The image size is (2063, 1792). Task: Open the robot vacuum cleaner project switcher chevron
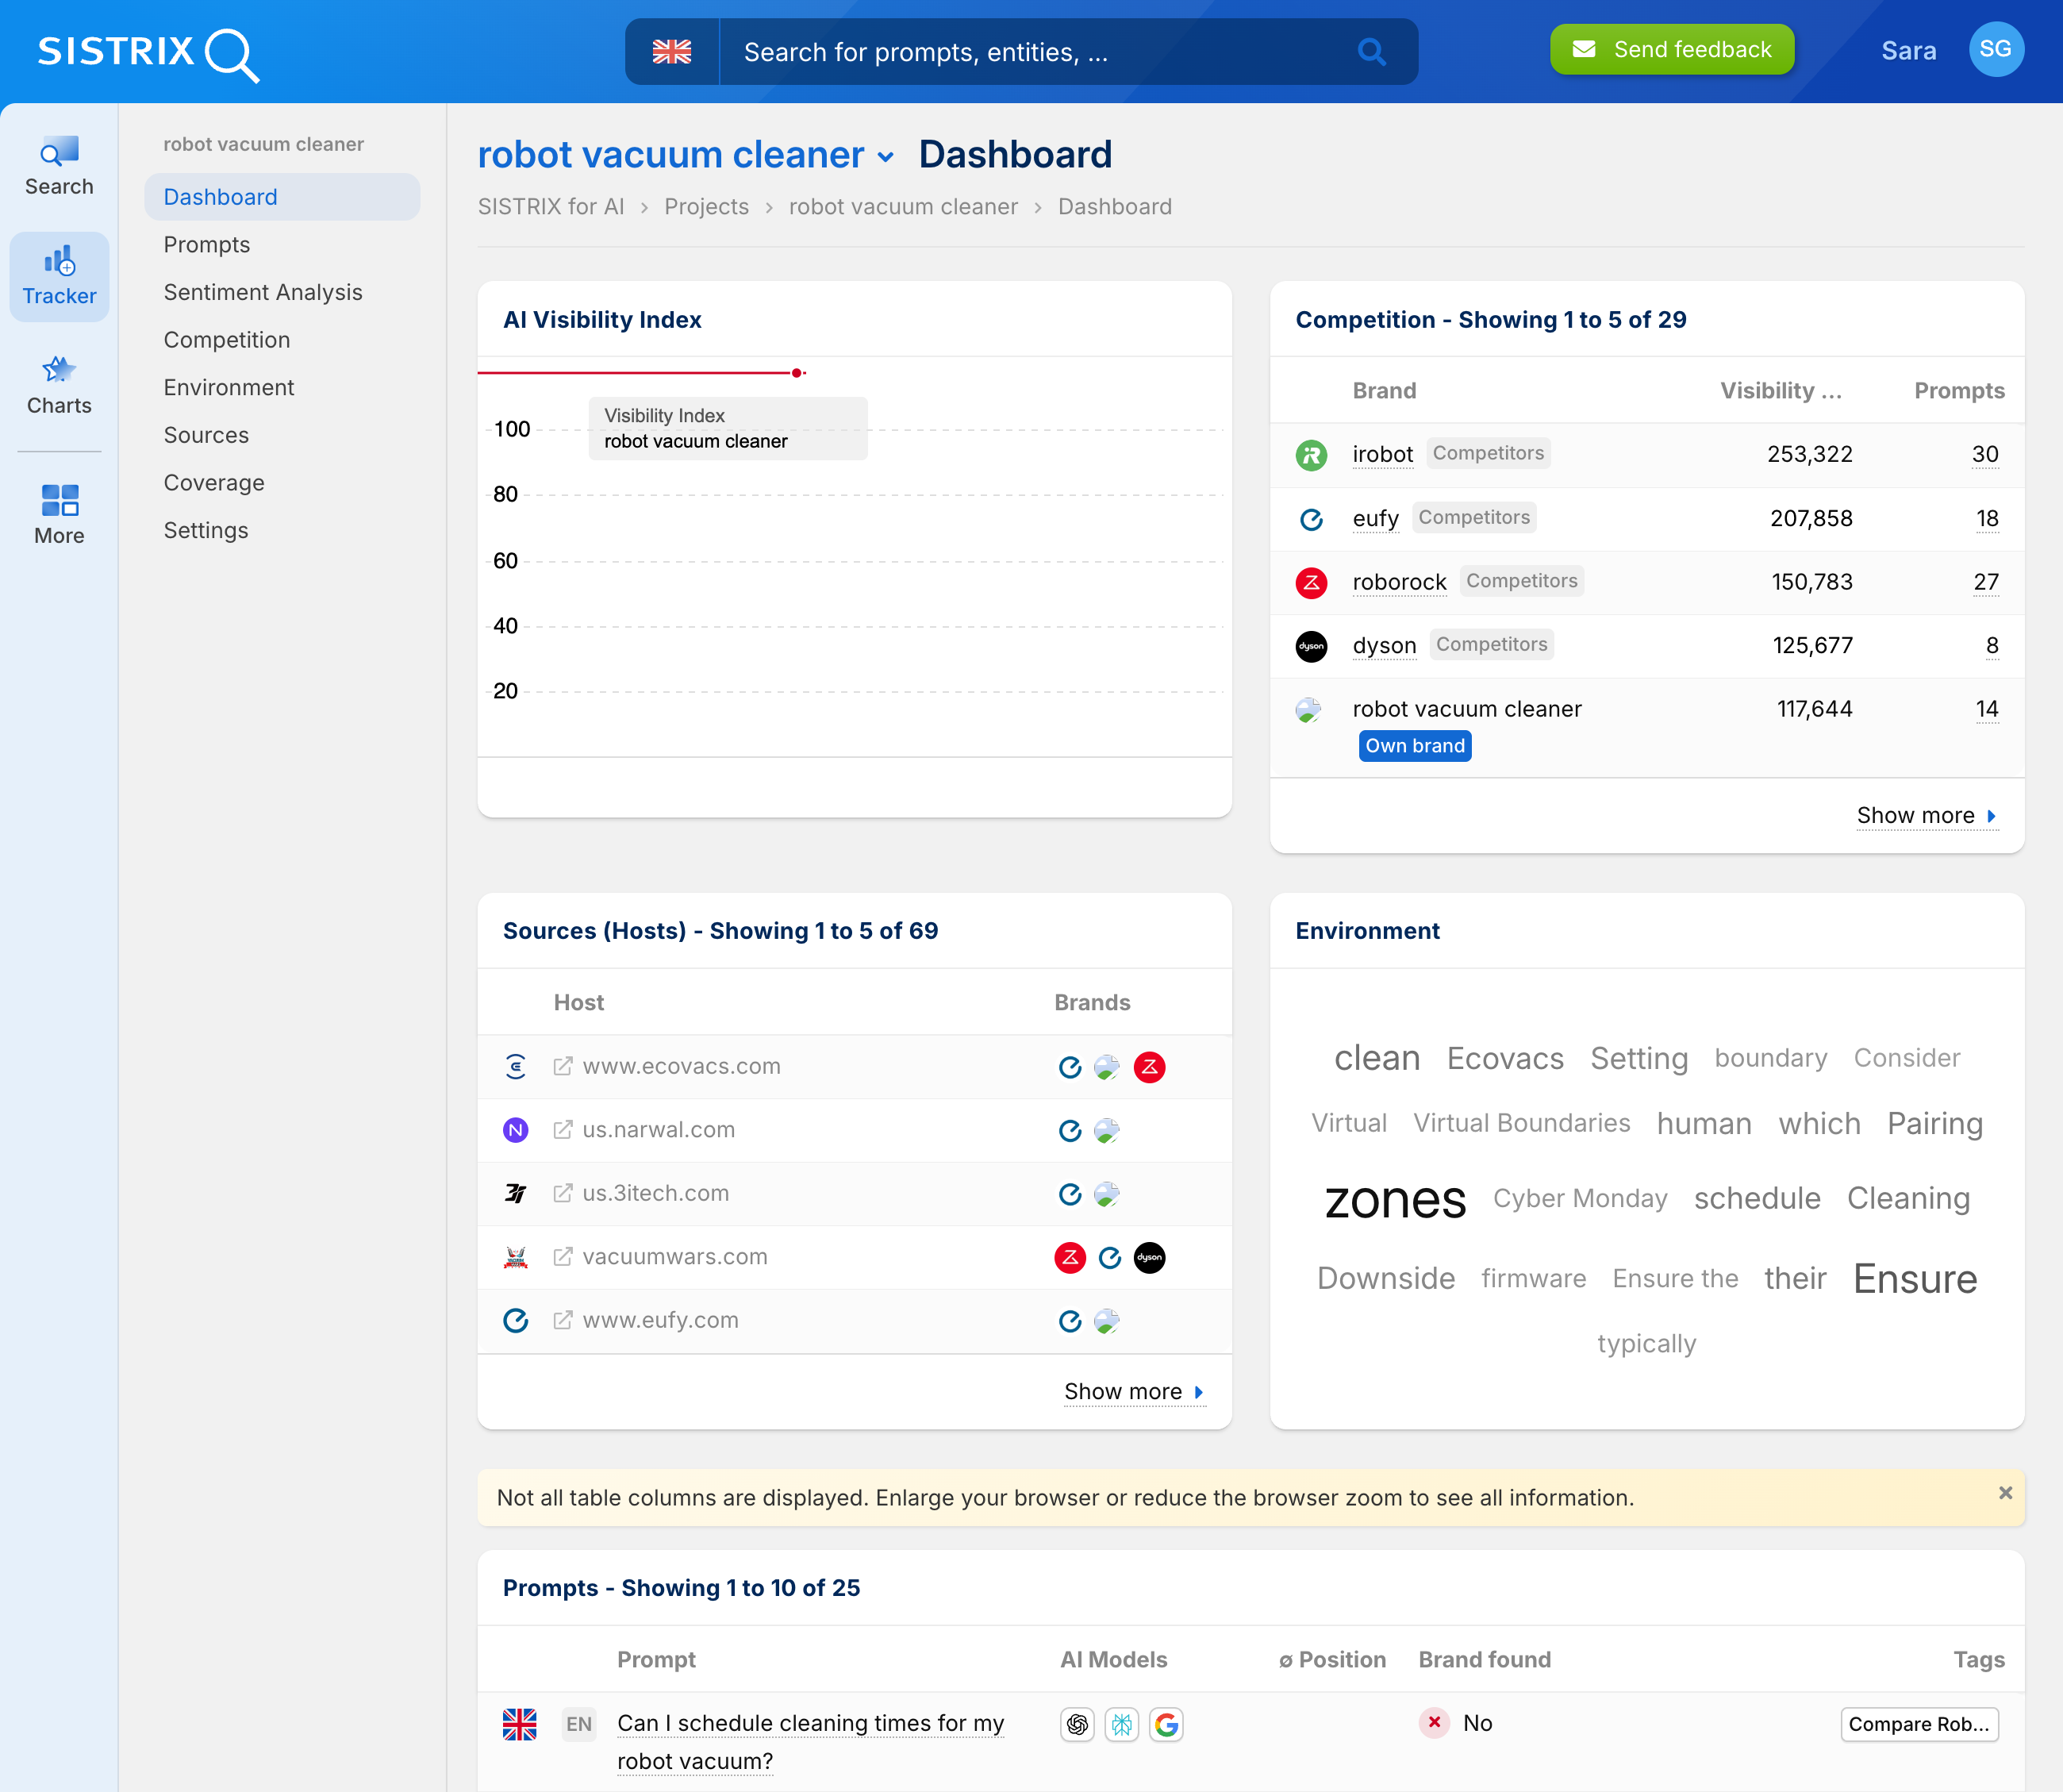[886, 158]
